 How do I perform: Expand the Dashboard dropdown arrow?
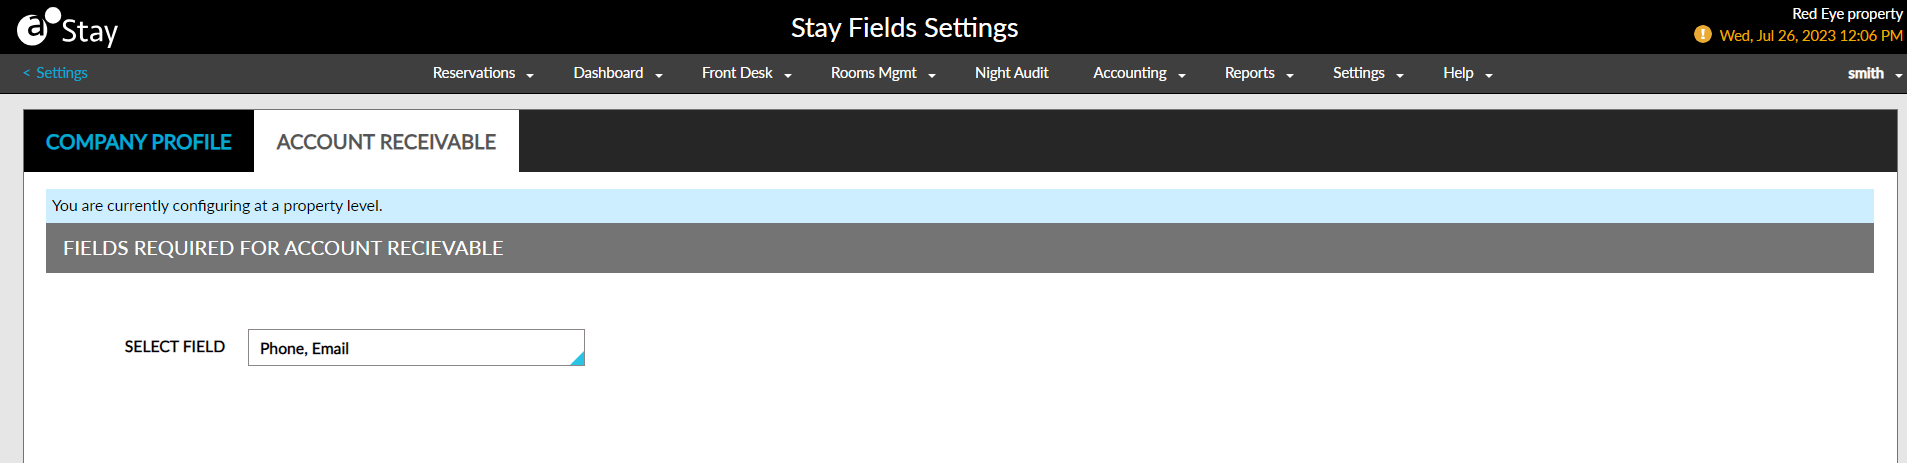pyautogui.click(x=659, y=75)
